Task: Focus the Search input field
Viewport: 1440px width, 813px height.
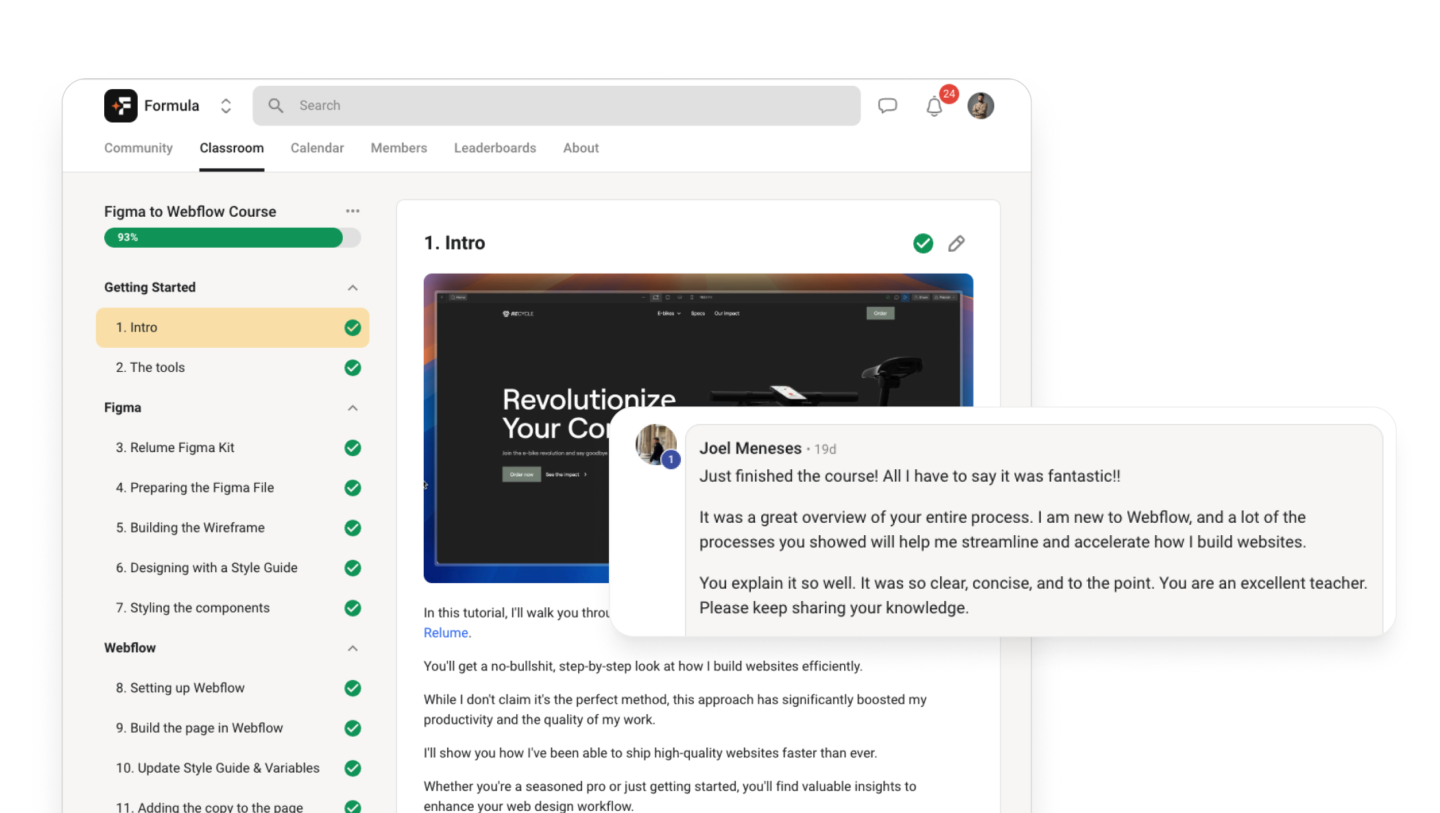Action: coord(556,105)
